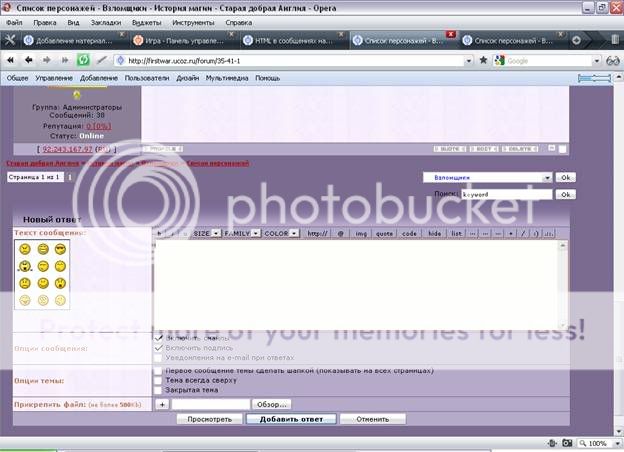The image size is (624, 452).
Task: Click the bookmark star in address bar
Action: (483, 60)
